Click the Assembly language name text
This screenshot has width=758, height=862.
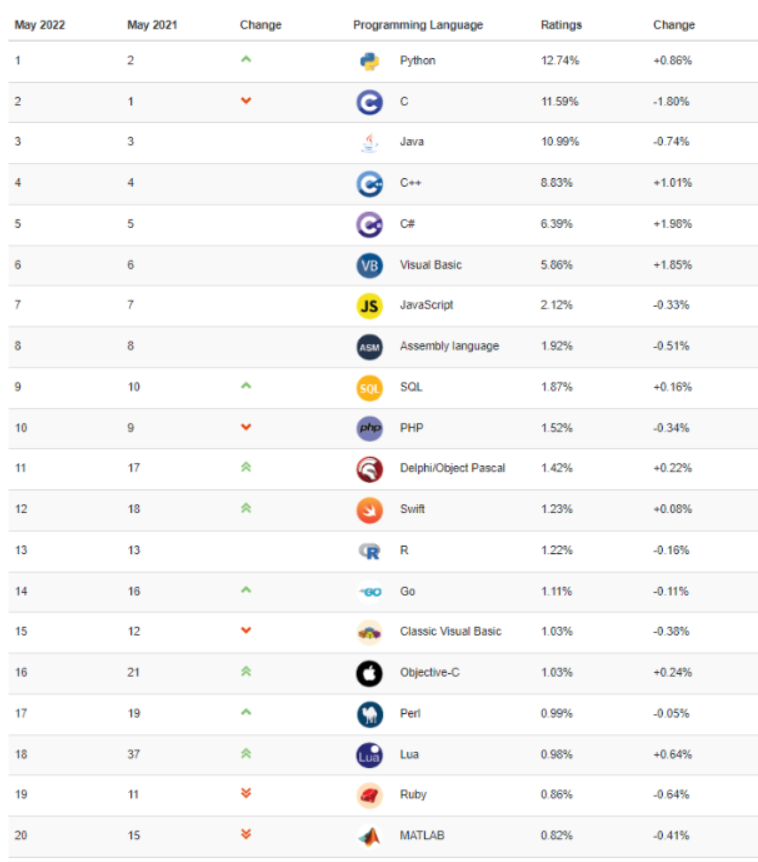pyautogui.click(x=449, y=346)
